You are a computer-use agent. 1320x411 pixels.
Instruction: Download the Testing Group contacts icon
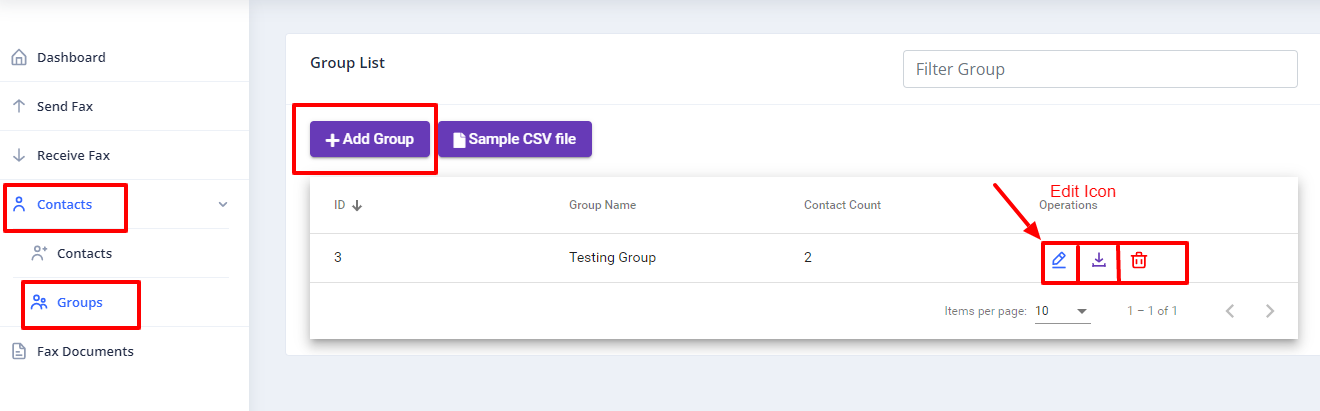[x=1099, y=260]
